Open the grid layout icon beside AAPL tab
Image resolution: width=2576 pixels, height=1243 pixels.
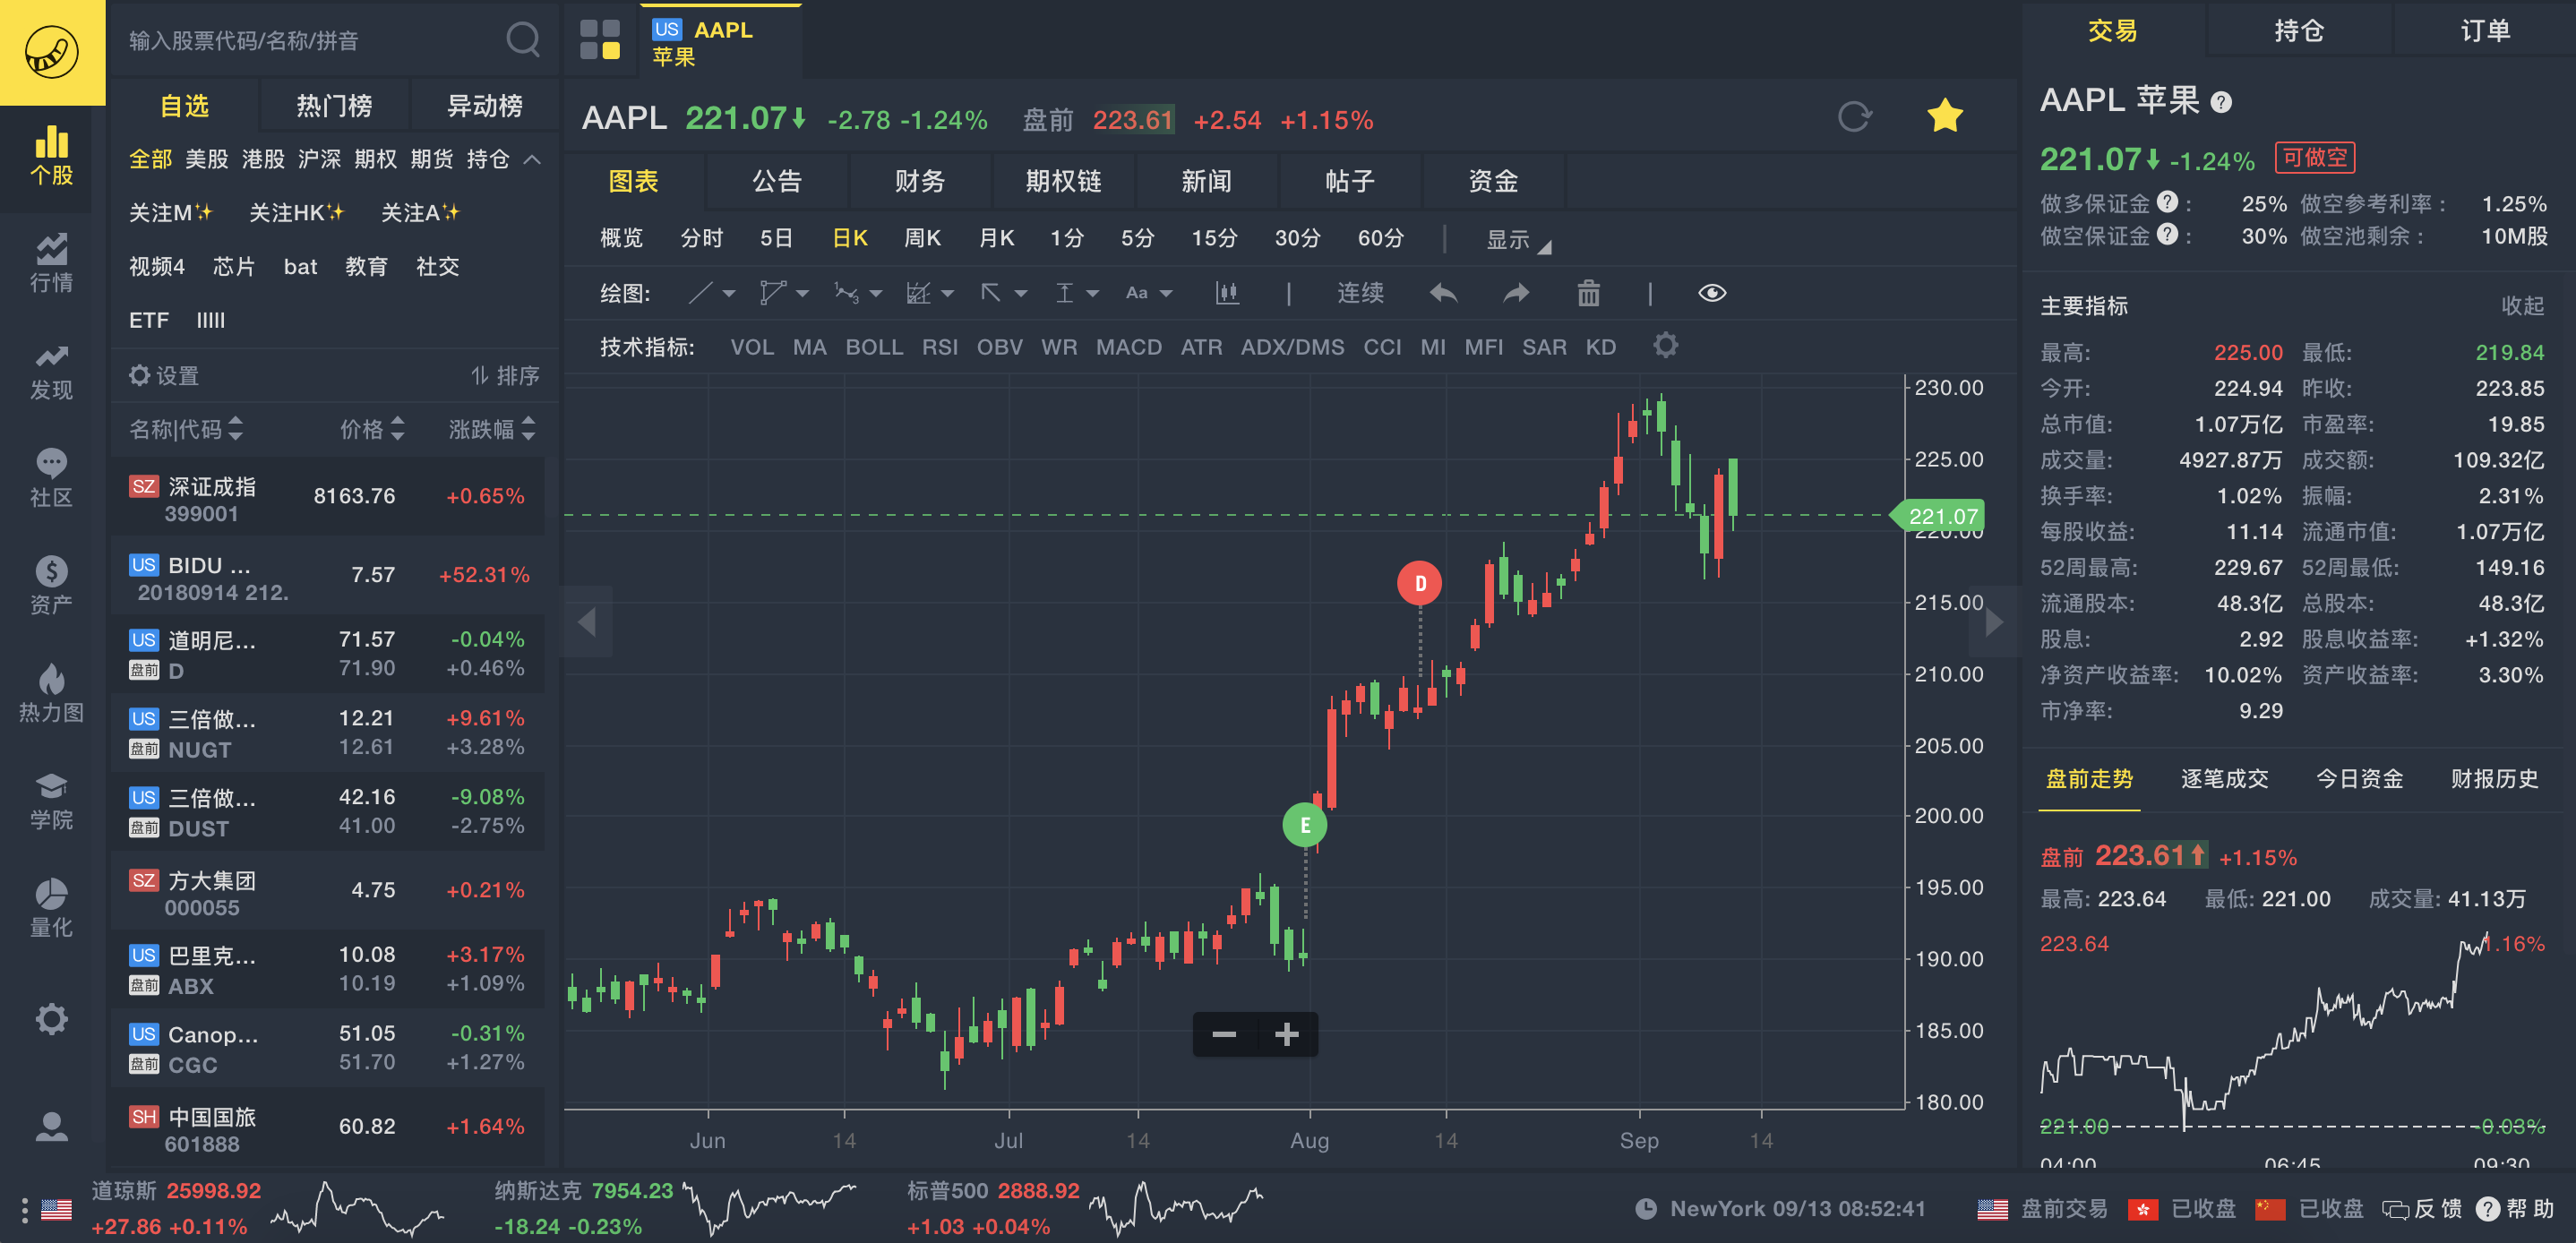599,40
